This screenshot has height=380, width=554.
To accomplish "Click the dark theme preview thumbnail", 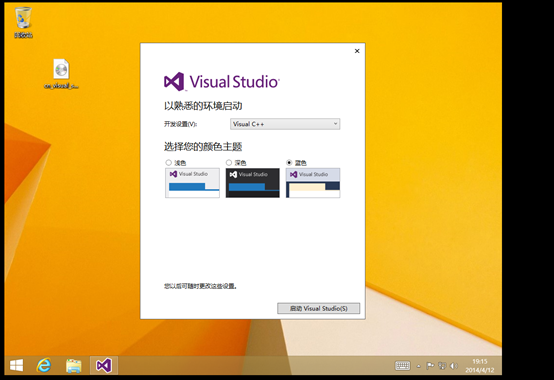I will click(x=253, y=183).
